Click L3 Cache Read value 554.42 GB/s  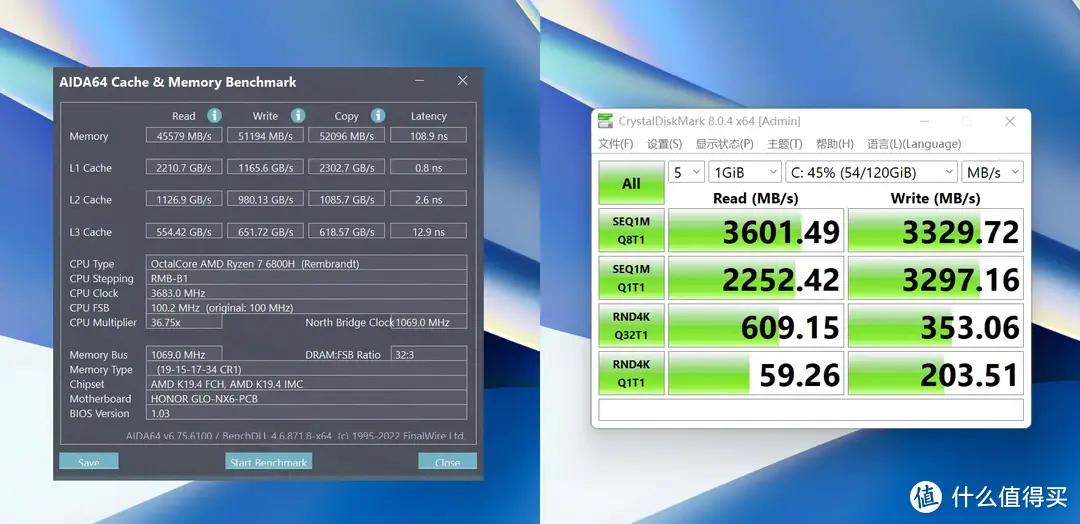click(184, 231)
